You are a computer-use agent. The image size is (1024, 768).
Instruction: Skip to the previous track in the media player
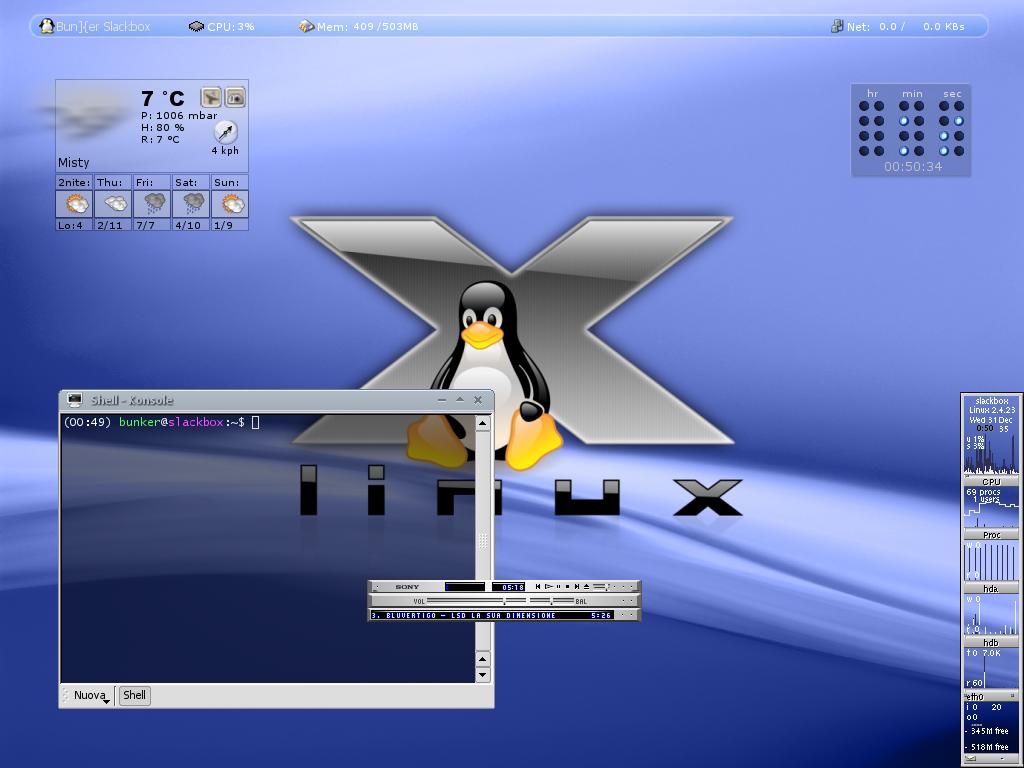538,586
